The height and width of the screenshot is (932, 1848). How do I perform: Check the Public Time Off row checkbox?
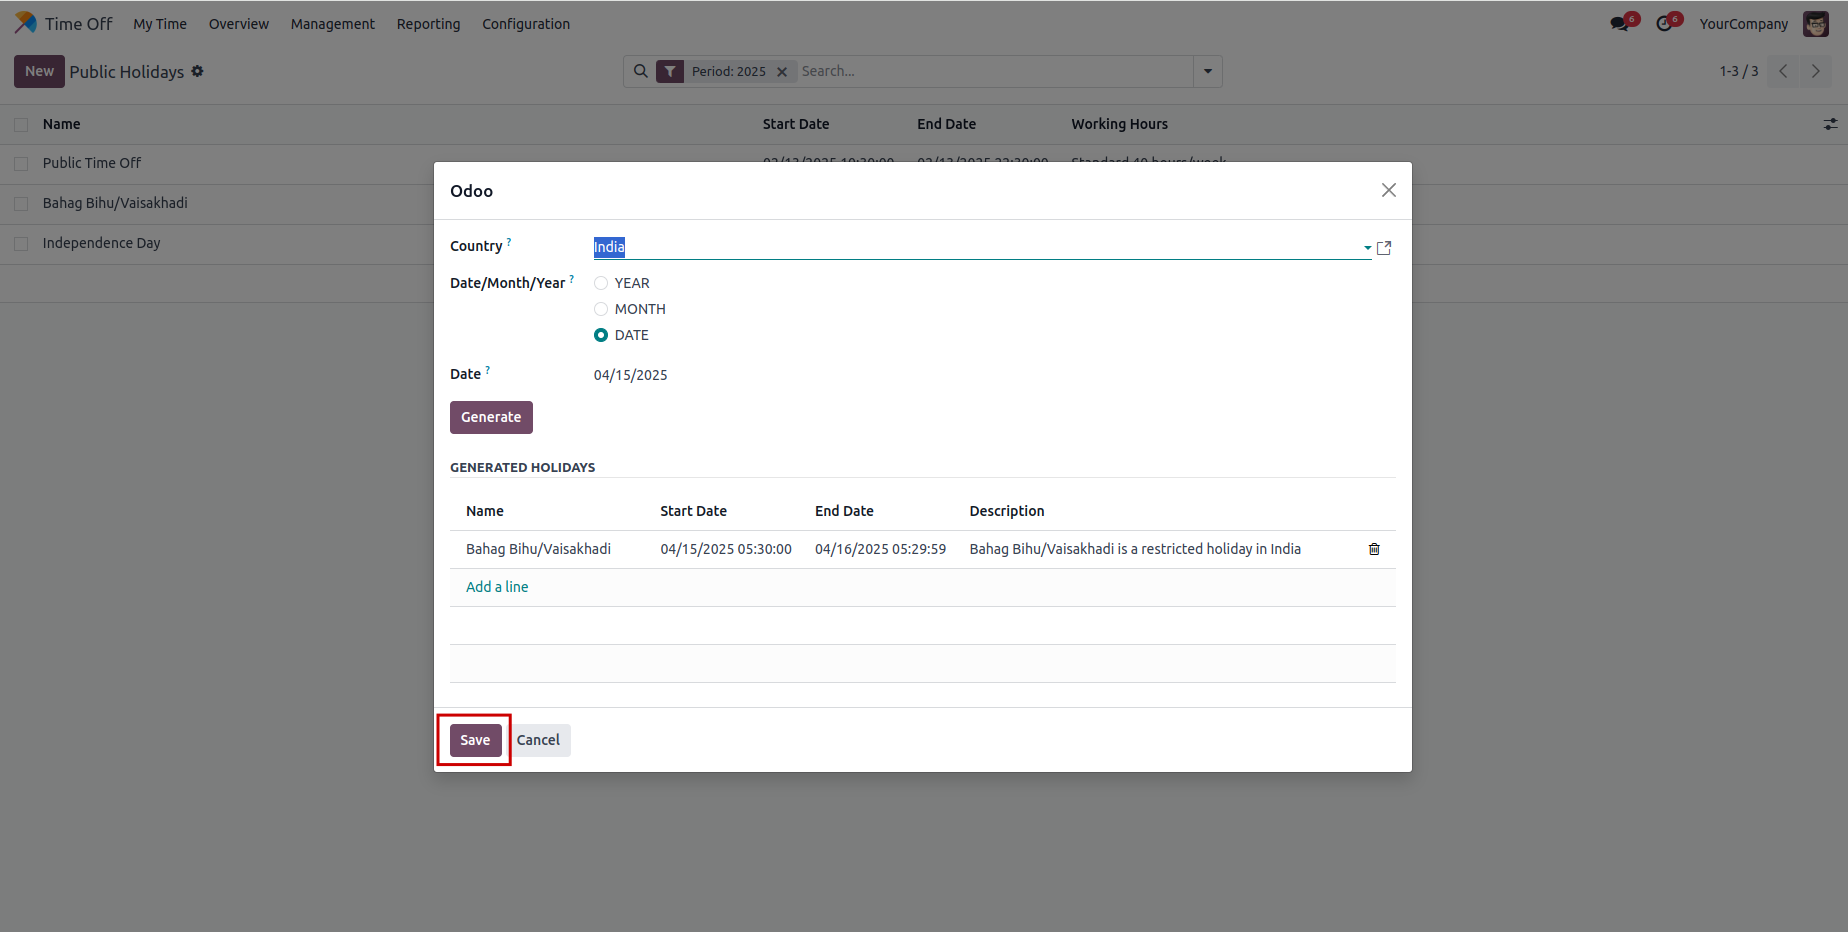click(21, 164)
